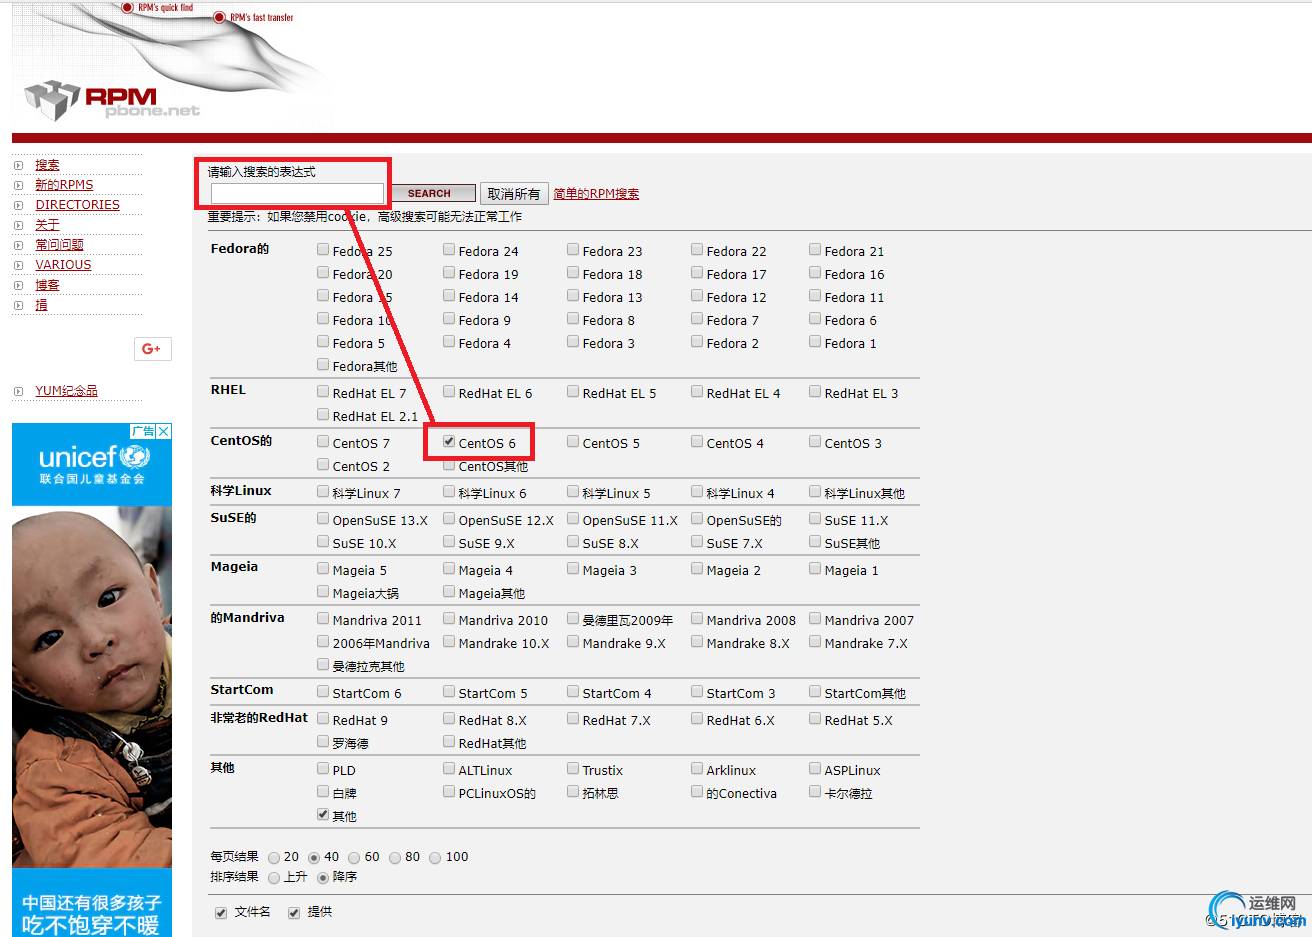Image resolution: width=1312 pixels, height=937 pixels.
Task: Check the PLD checkbox
Action: coord(323,768)
